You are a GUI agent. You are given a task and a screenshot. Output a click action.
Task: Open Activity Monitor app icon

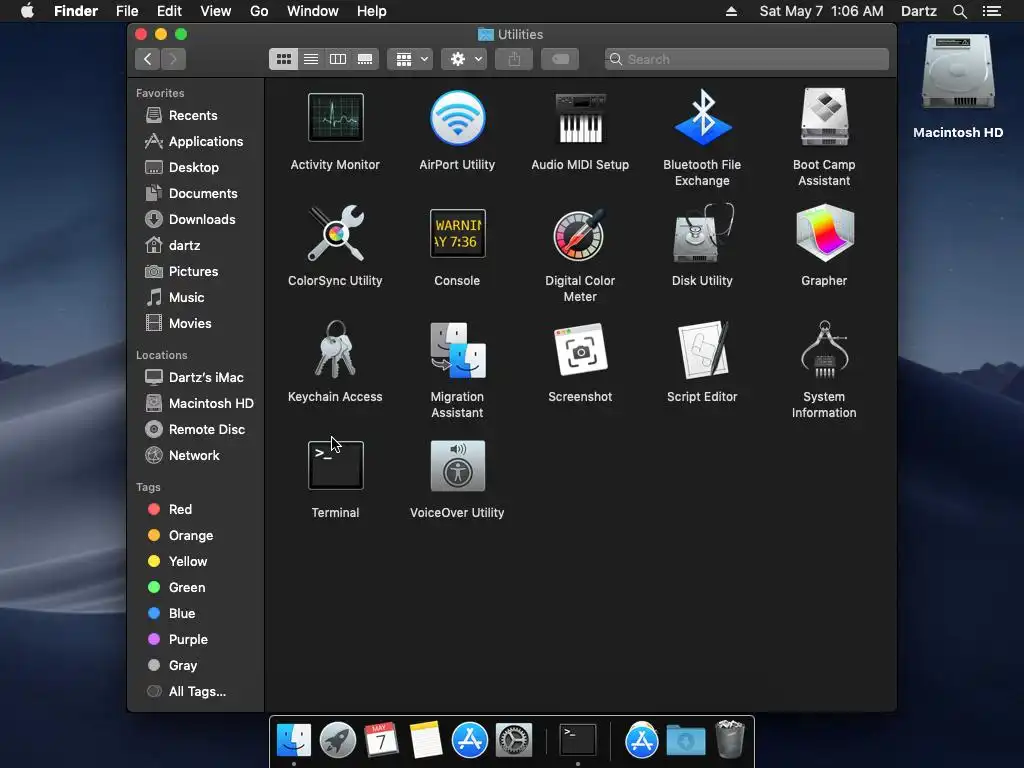(x=335, y=118)
